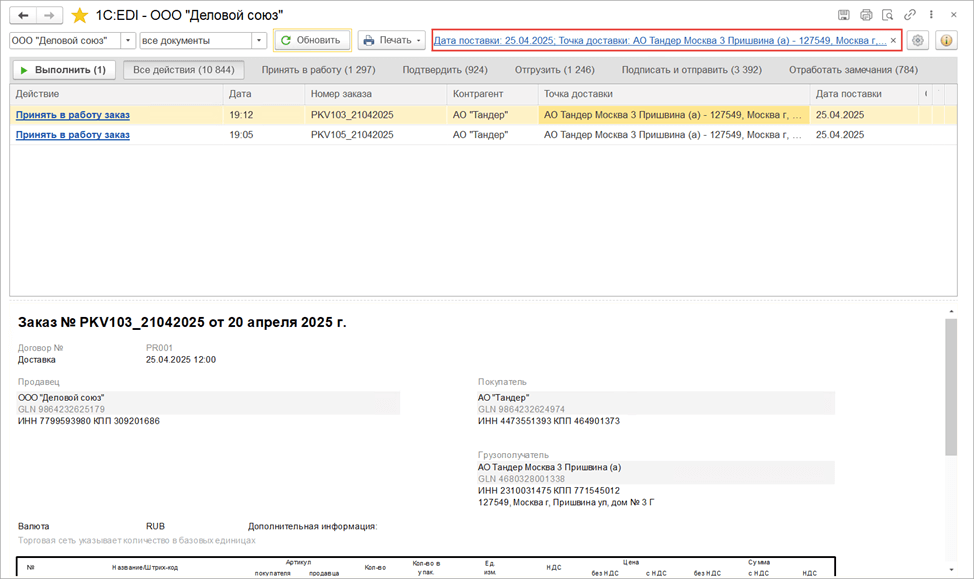This screenshot has width=974, height=579.
Task: Open the "все документы" dropdown list
Action: click(x=259, y=41)
